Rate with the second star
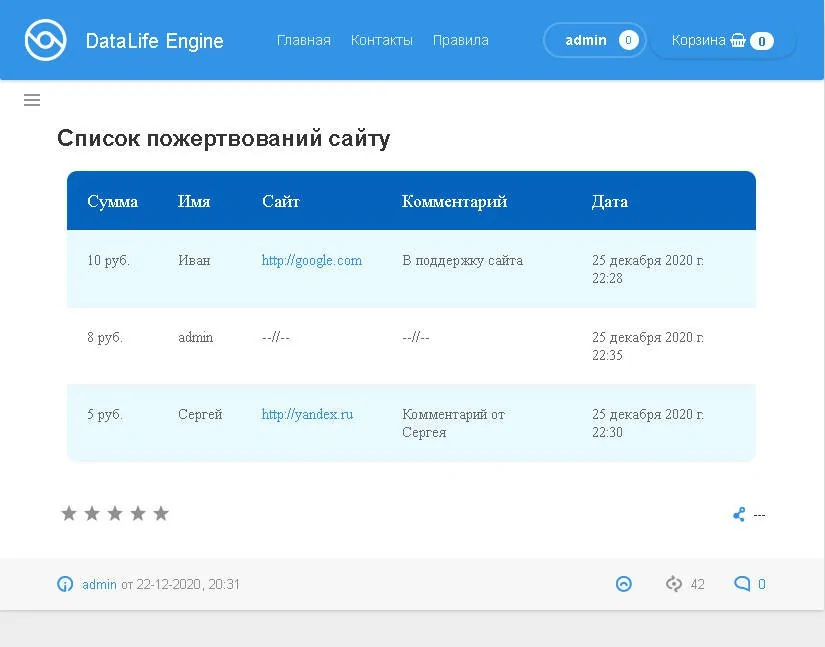The height and width of the screenshot is (647, 825). (x=92, y=513)
